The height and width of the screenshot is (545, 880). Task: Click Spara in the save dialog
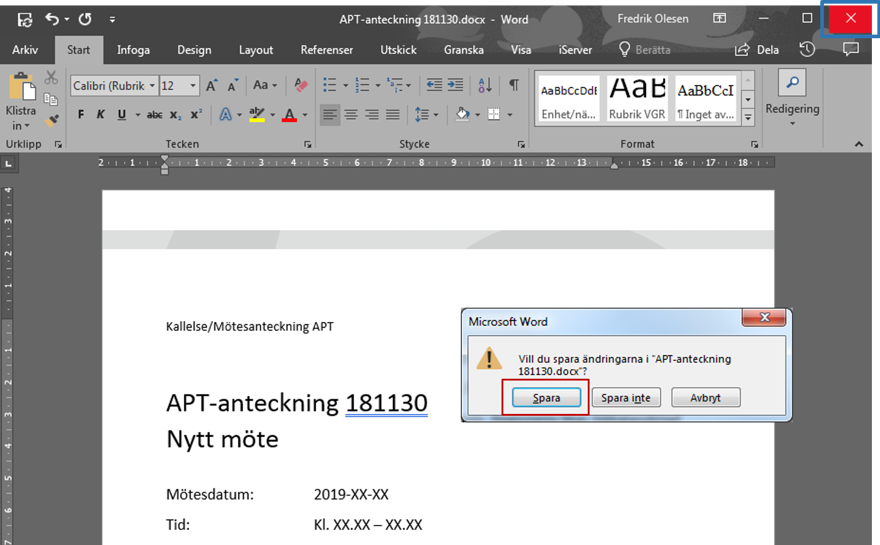546,398
